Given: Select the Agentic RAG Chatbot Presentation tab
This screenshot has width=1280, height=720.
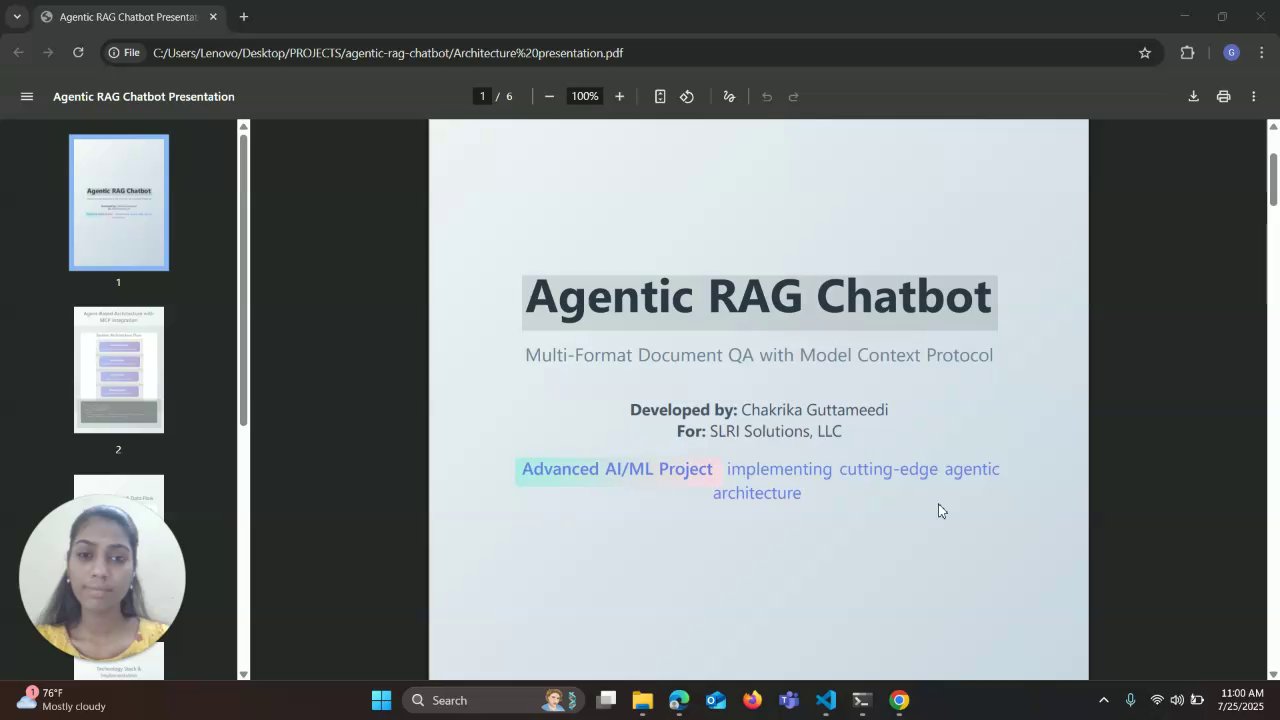Looking at the screenshot, I should pos(128,17).
